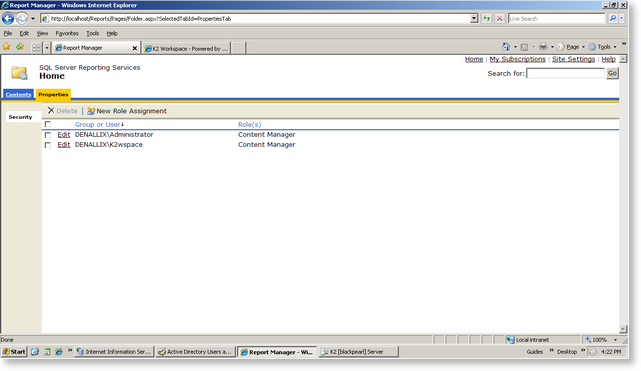Click the red Stop loading button
641x371 pixels.
500,19
